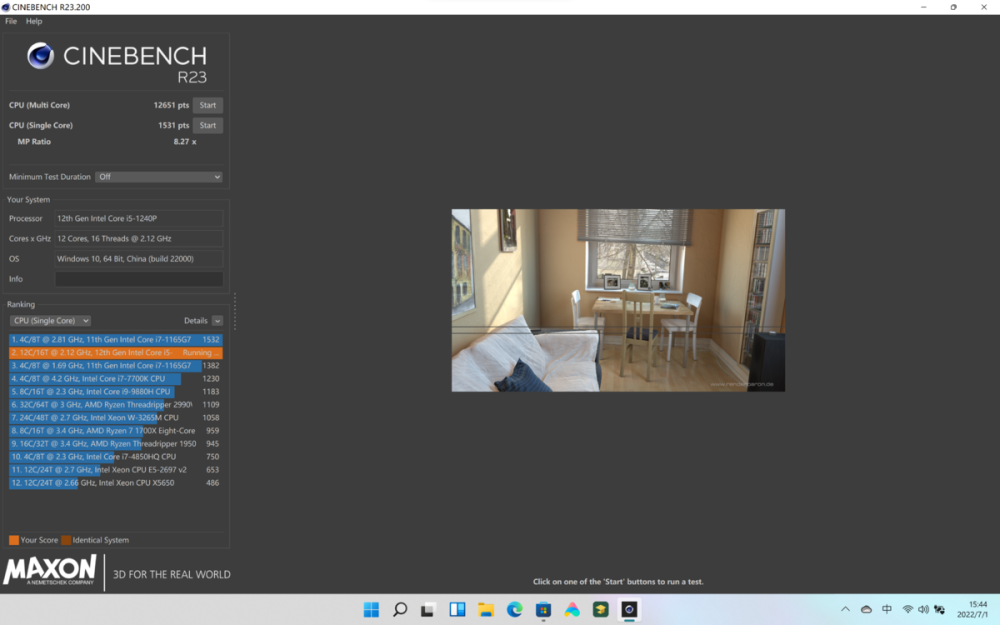
Task: Select ranking row 10 i7-4850HQ
Action: (115, 457)
